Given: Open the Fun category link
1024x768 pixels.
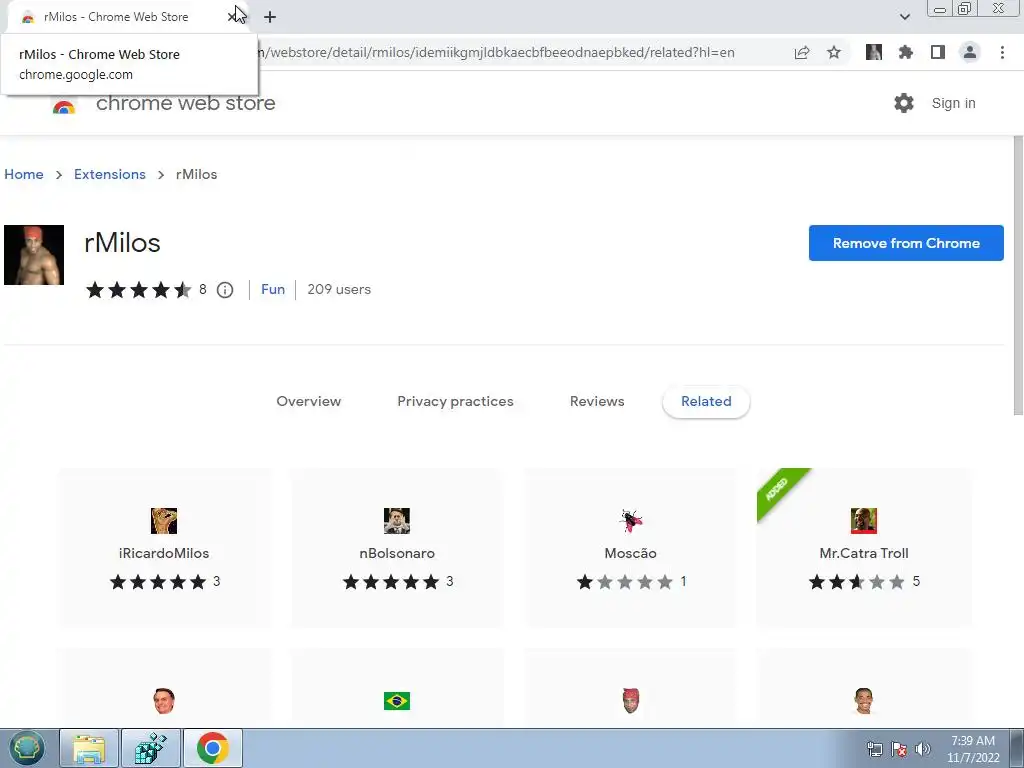Looking at the screenshot, I should click(x=273, y=289).
